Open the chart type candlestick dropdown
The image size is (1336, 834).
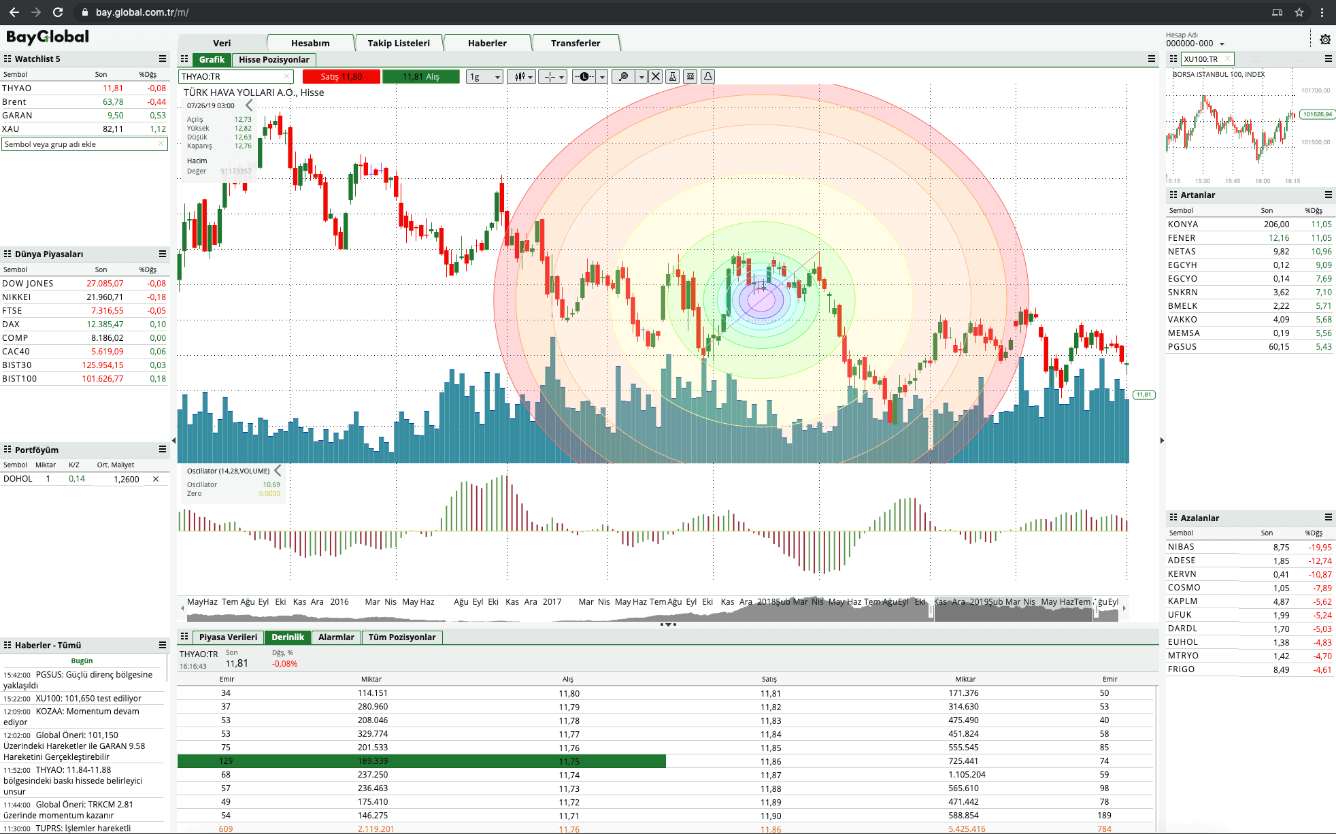click(522, 76)
